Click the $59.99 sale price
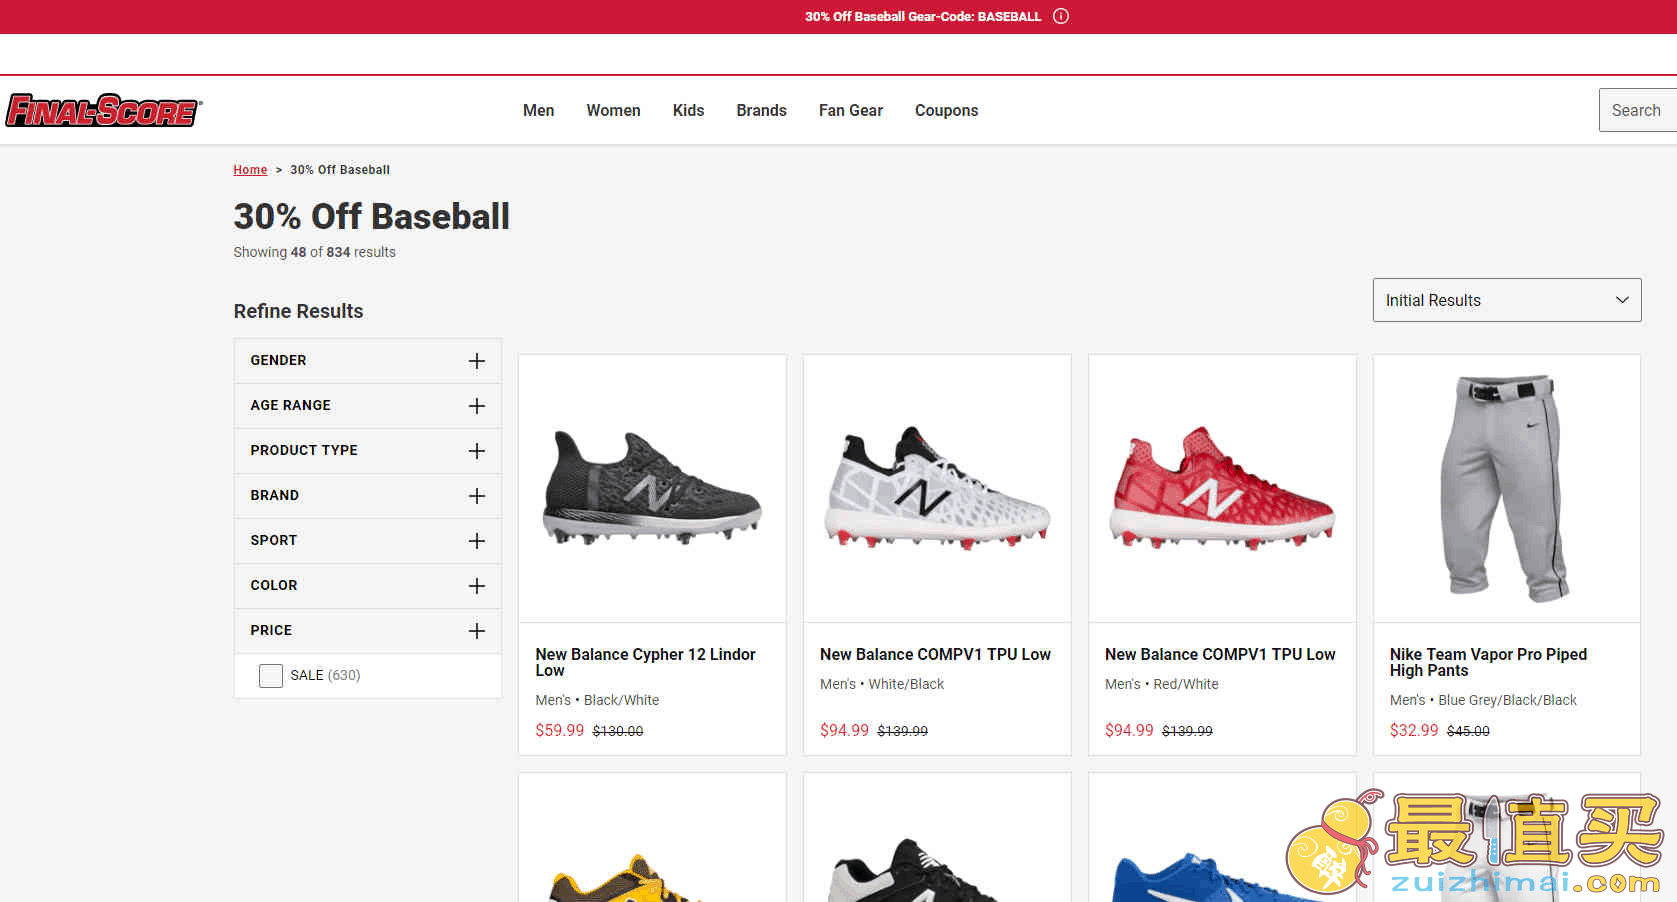1677x902 pixels. [x=559, y=730]
